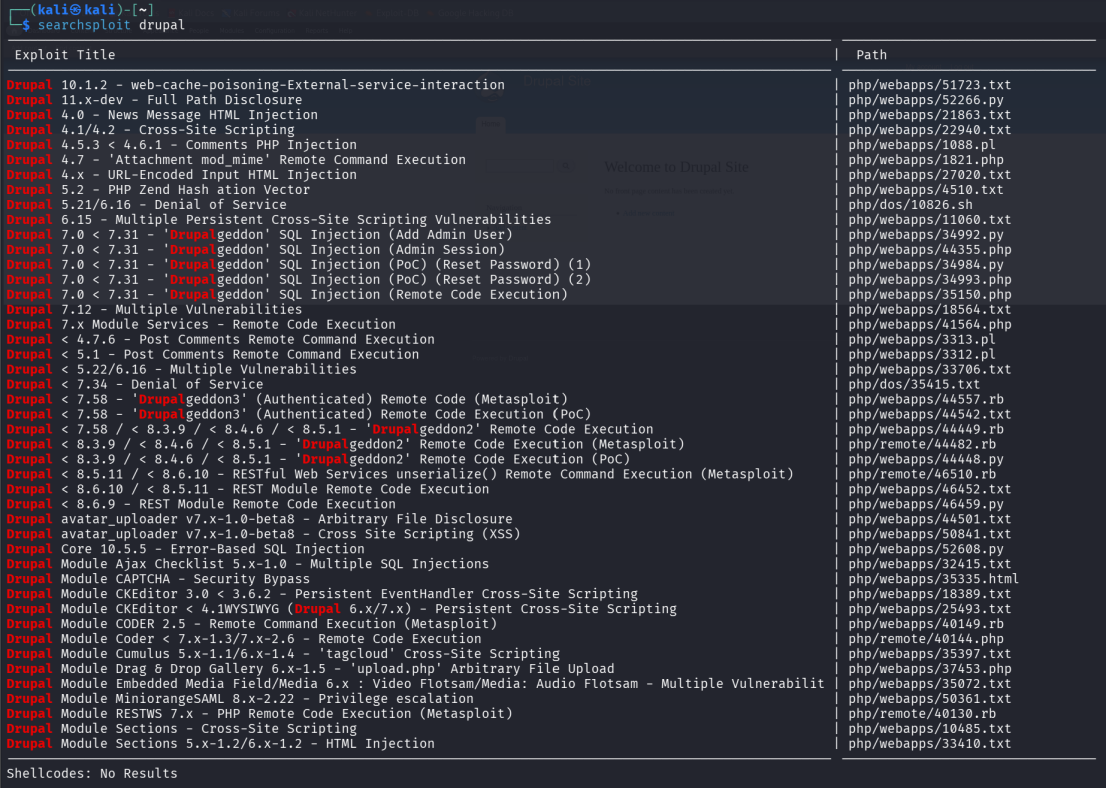
Task: Click the Module CODER 2.5 Remote Command Execution title
Action: click(252, 624)
